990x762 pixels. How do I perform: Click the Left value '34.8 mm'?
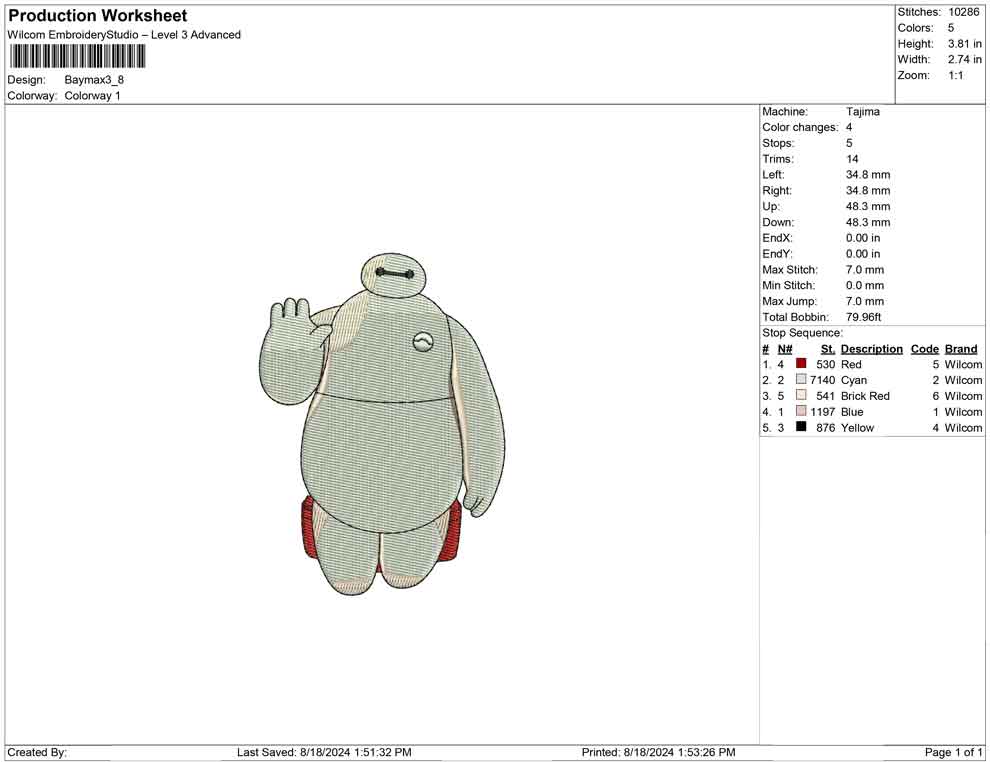click(868, 175)
